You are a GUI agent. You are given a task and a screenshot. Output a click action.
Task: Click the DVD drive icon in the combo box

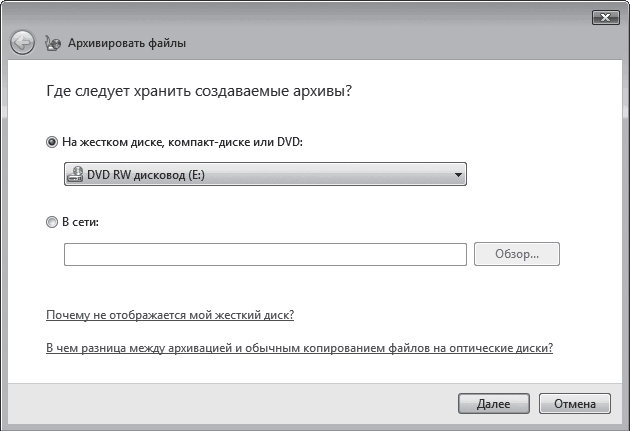[x=75, y=176]
